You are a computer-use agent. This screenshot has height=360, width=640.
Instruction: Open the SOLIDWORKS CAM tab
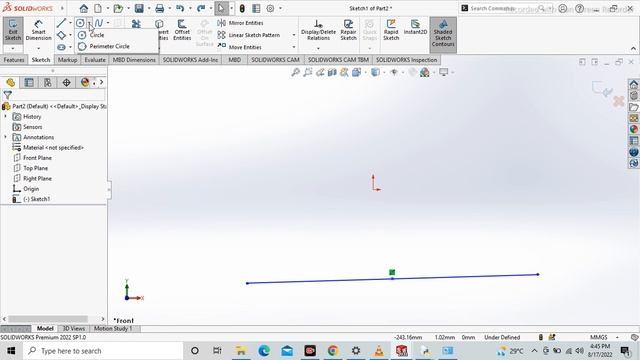[x=275, y=60]
